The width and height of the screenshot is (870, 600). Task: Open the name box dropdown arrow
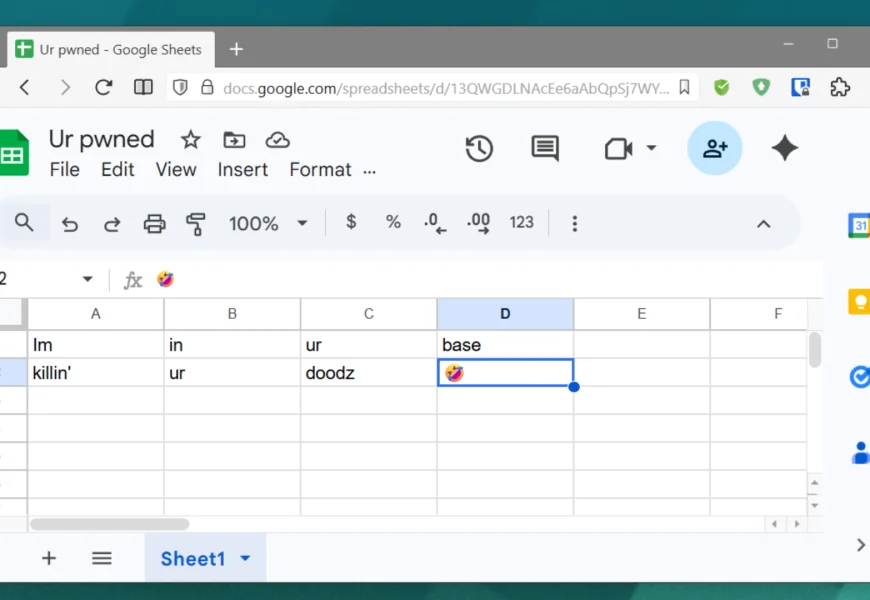pyautogui.click(x=87, y=279)
